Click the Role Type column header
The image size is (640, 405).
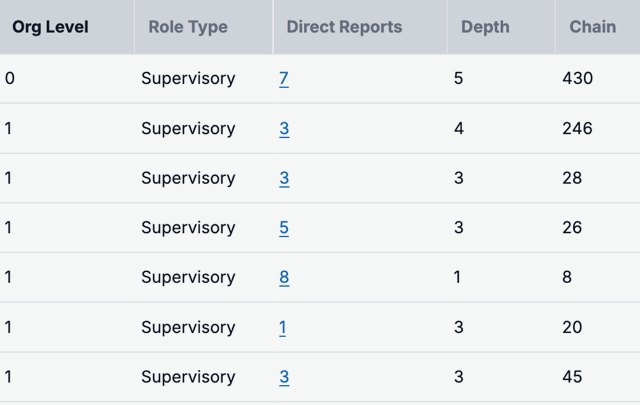188,27
